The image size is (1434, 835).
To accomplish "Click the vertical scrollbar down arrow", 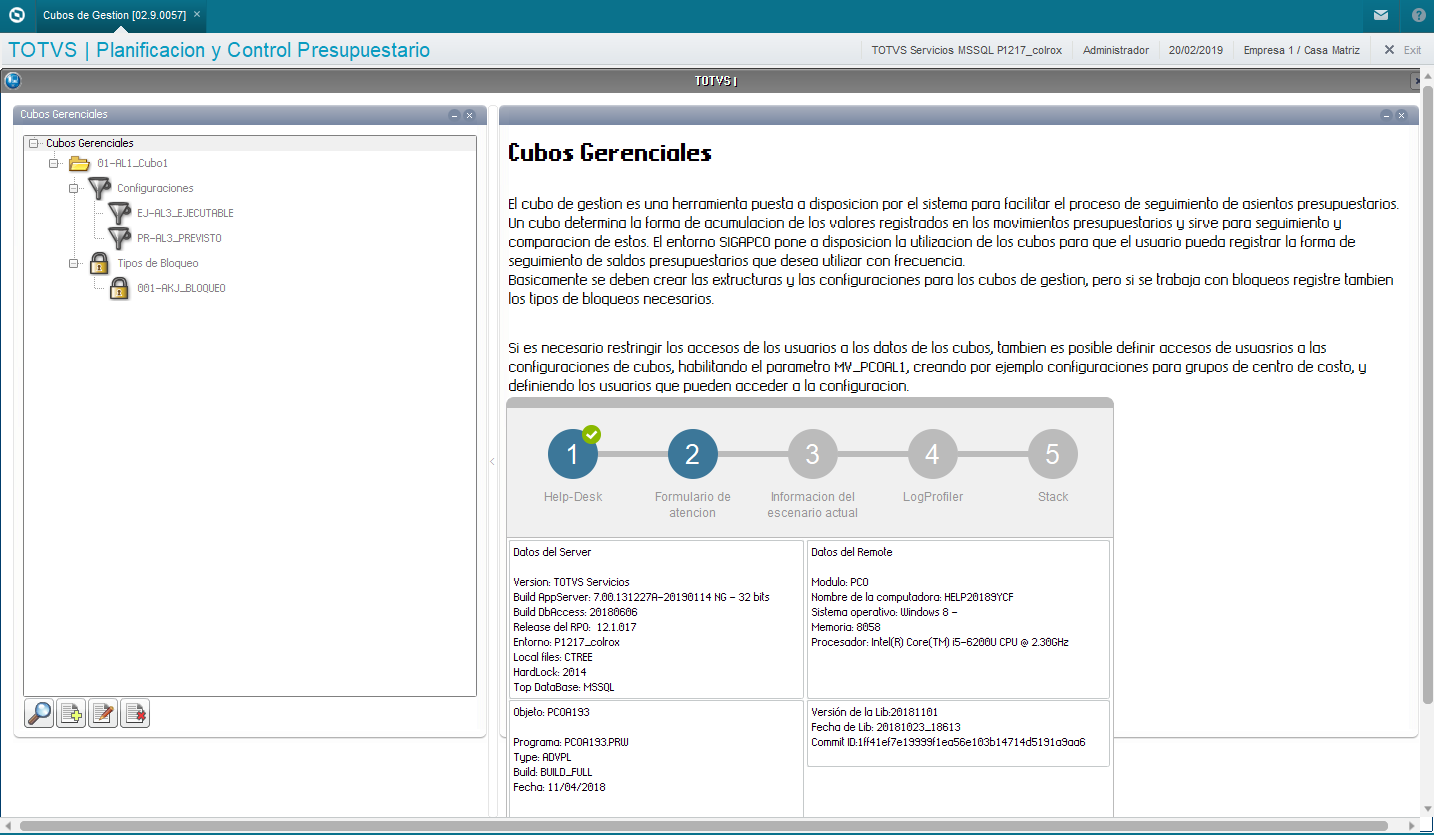I will tap(1427, 810).
